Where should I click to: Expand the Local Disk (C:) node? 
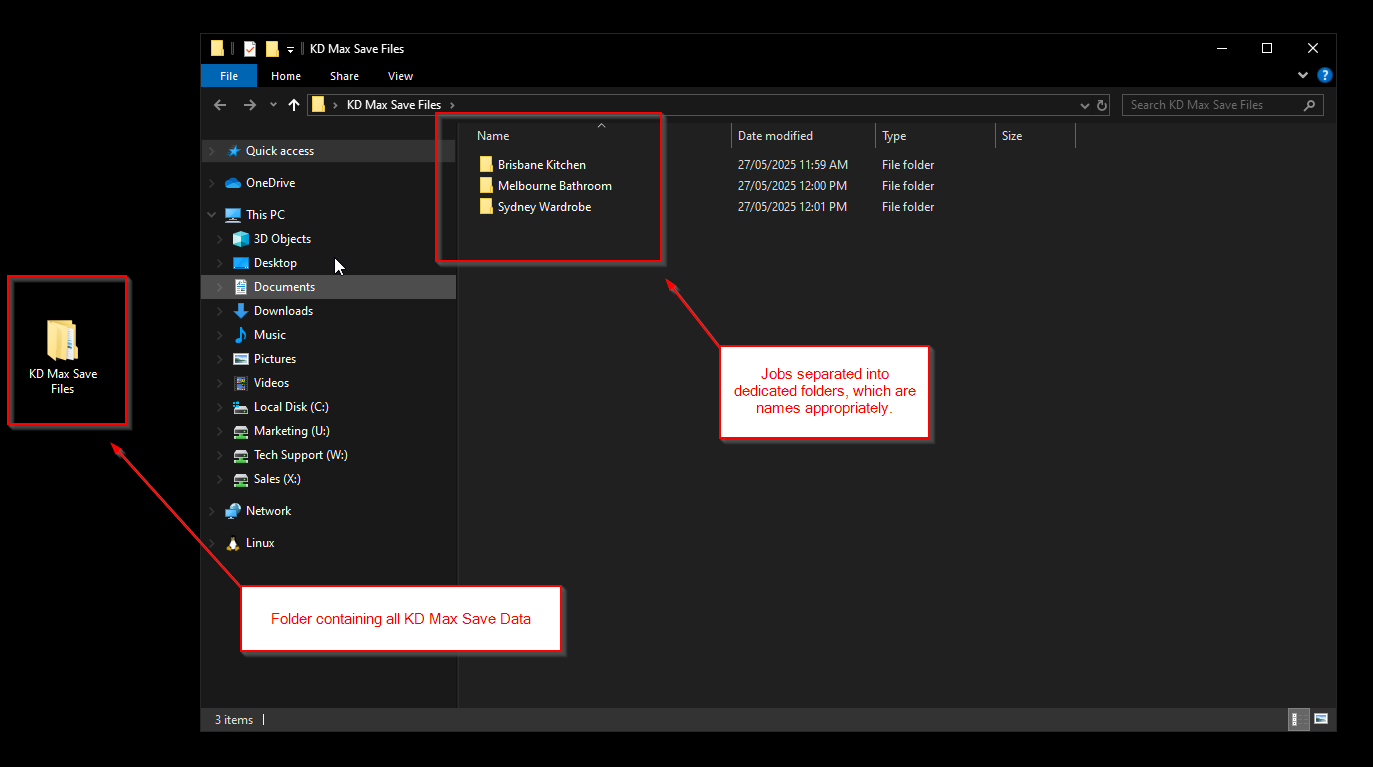[219, 407]
